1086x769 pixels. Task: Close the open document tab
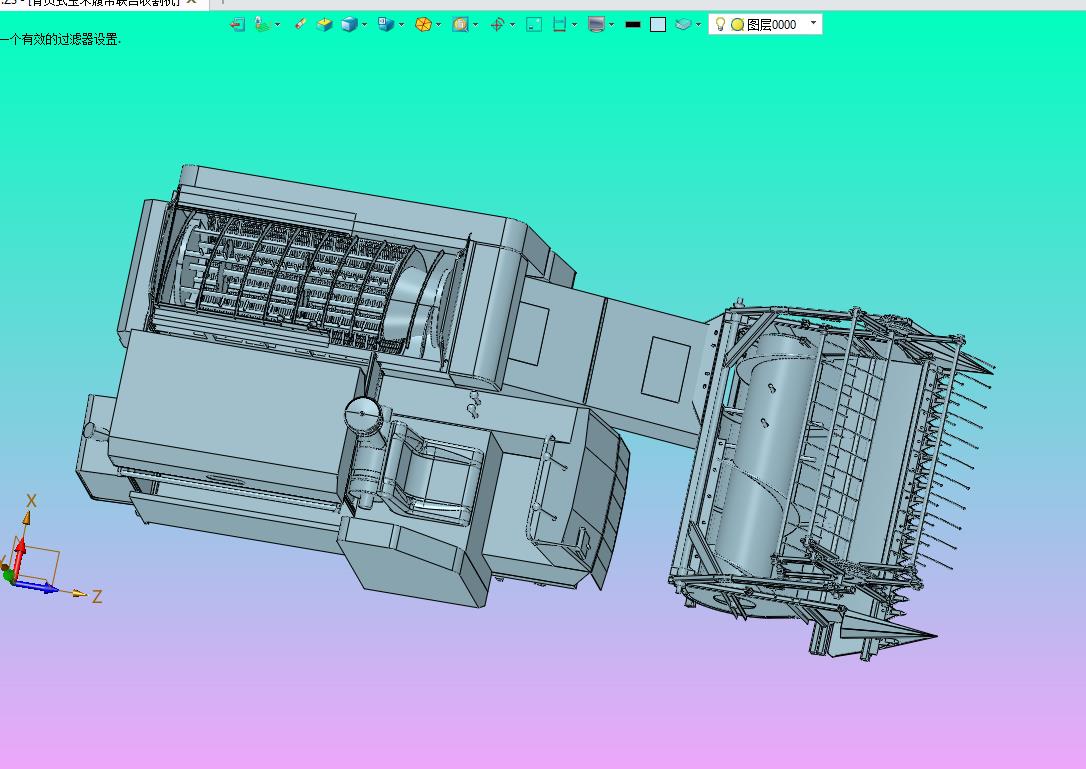pyautogui.click(x=192, y=2)
